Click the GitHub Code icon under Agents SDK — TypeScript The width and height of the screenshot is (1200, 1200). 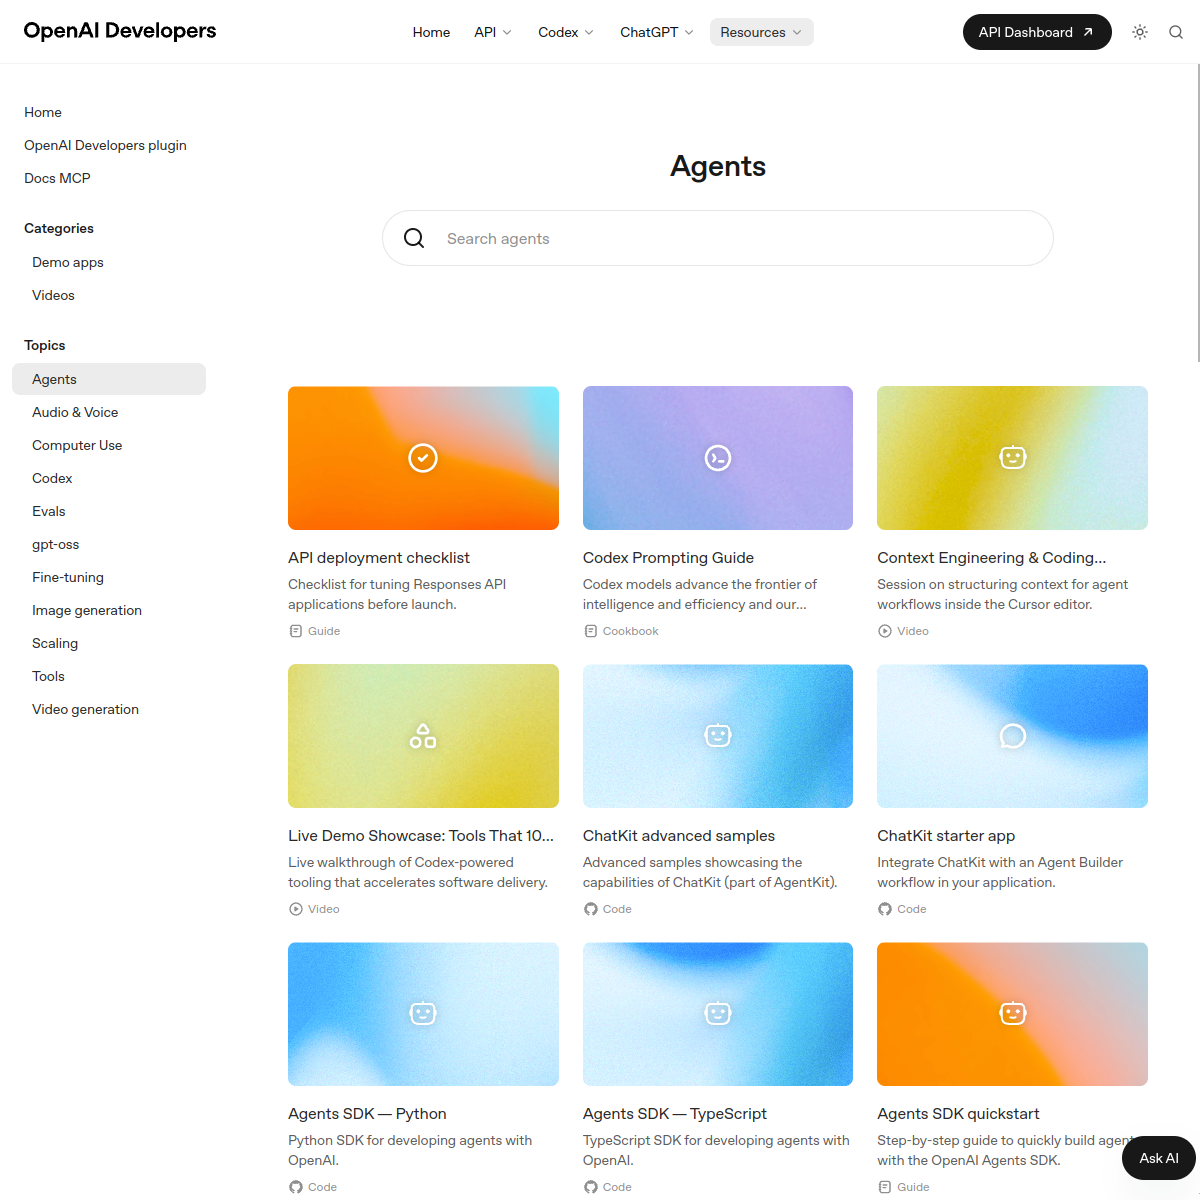pos(591,1187)
